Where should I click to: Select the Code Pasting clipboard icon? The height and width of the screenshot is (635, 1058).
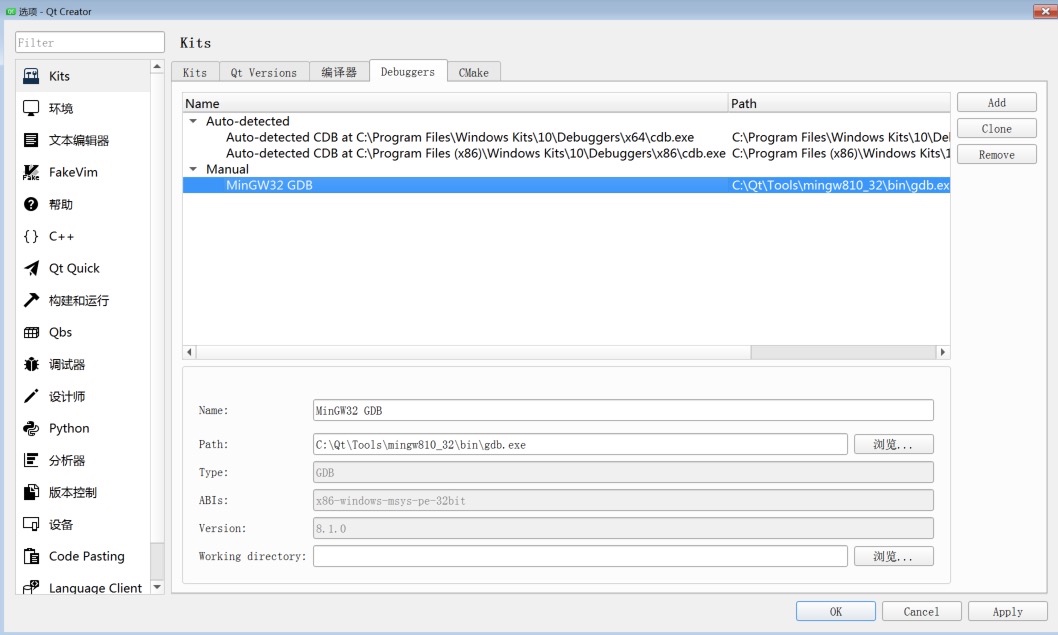(x=31, y=556)
